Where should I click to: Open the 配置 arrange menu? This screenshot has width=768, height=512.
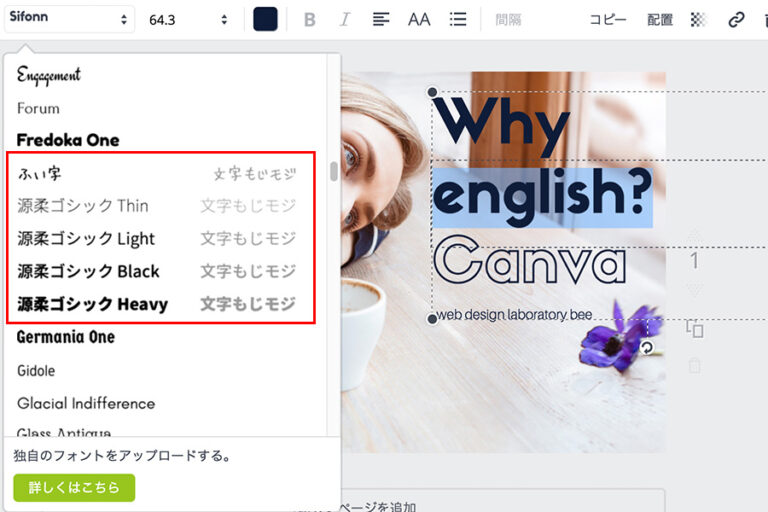660,20
